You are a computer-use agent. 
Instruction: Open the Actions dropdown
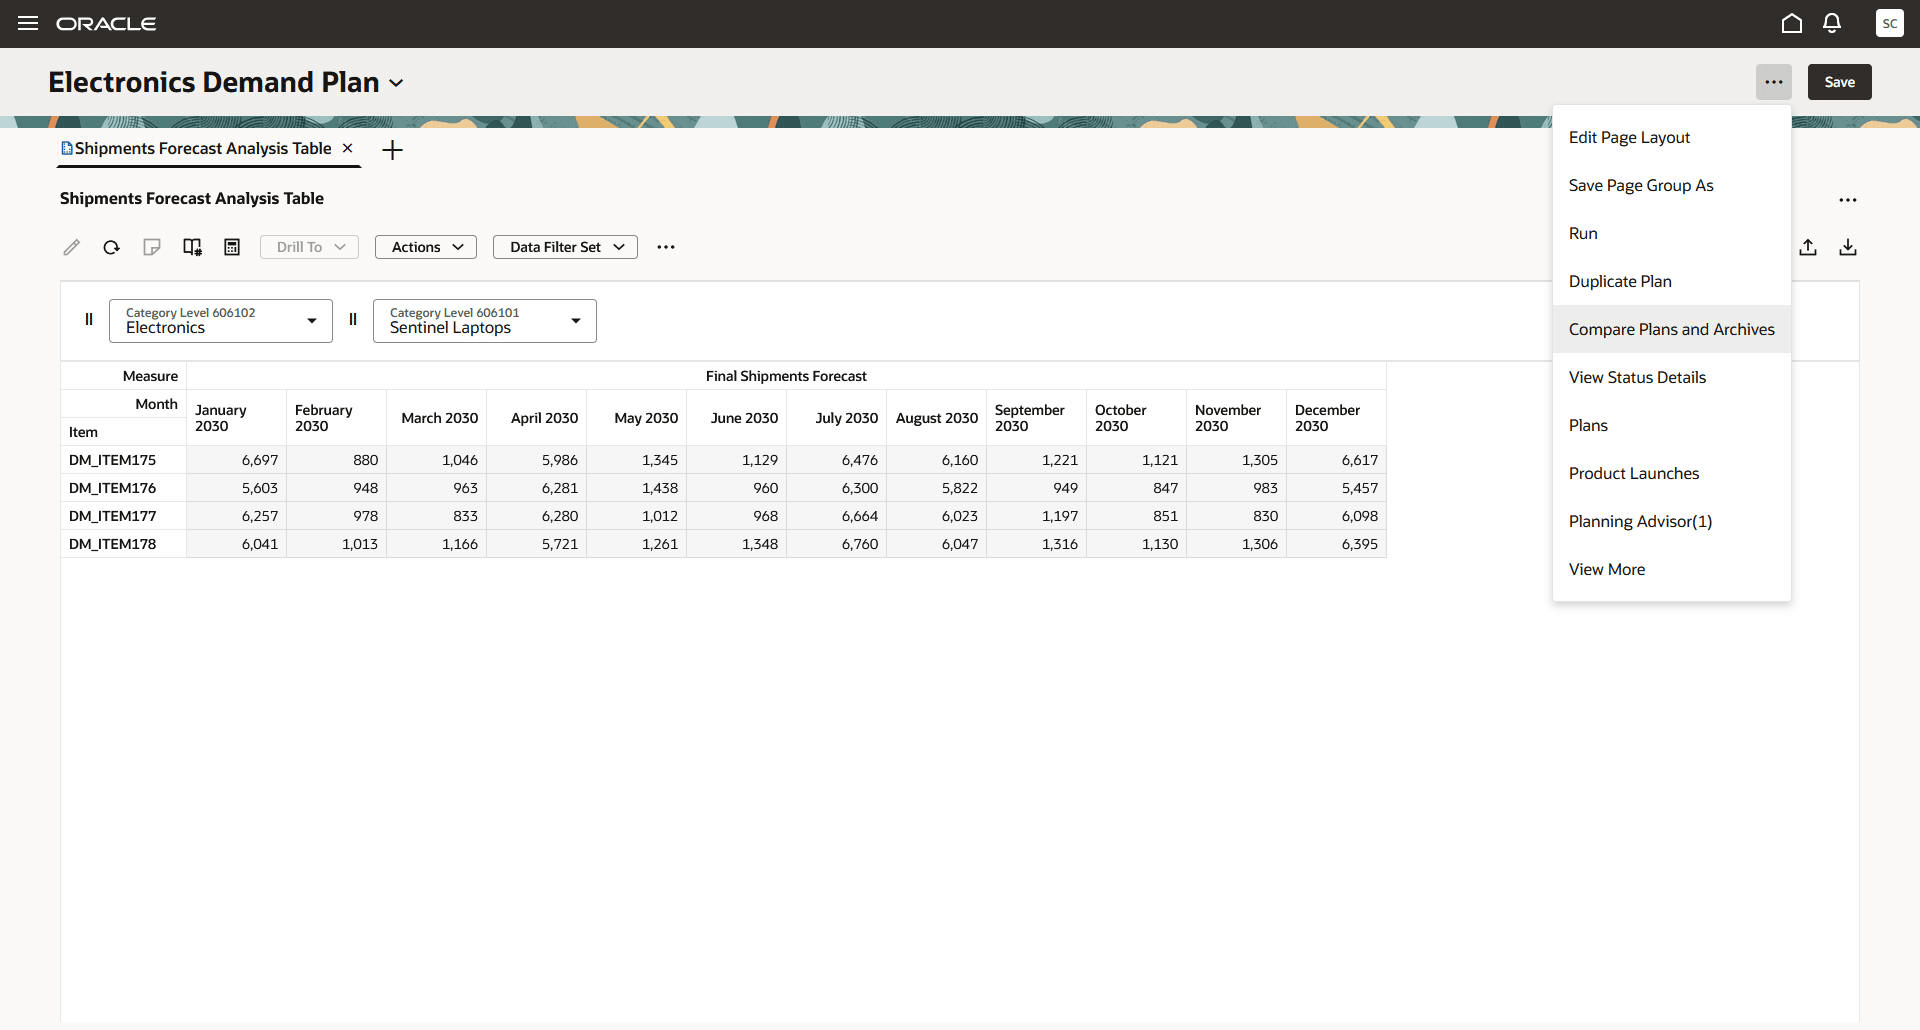(426, 247)
